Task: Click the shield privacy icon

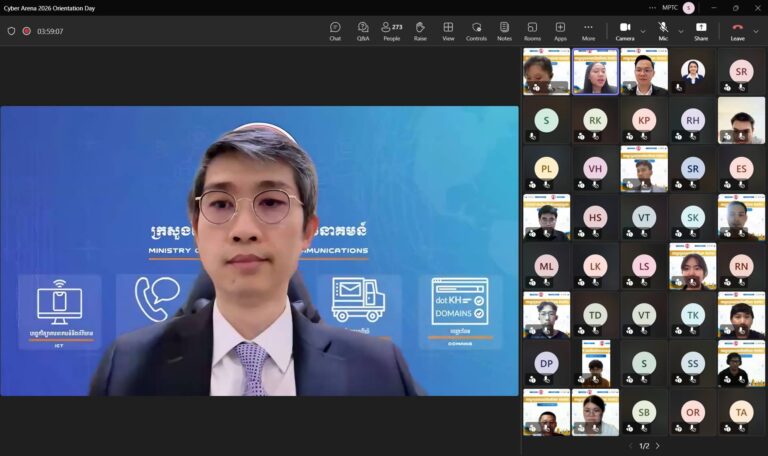Action: pyautogui.click(x=11, y=31)
